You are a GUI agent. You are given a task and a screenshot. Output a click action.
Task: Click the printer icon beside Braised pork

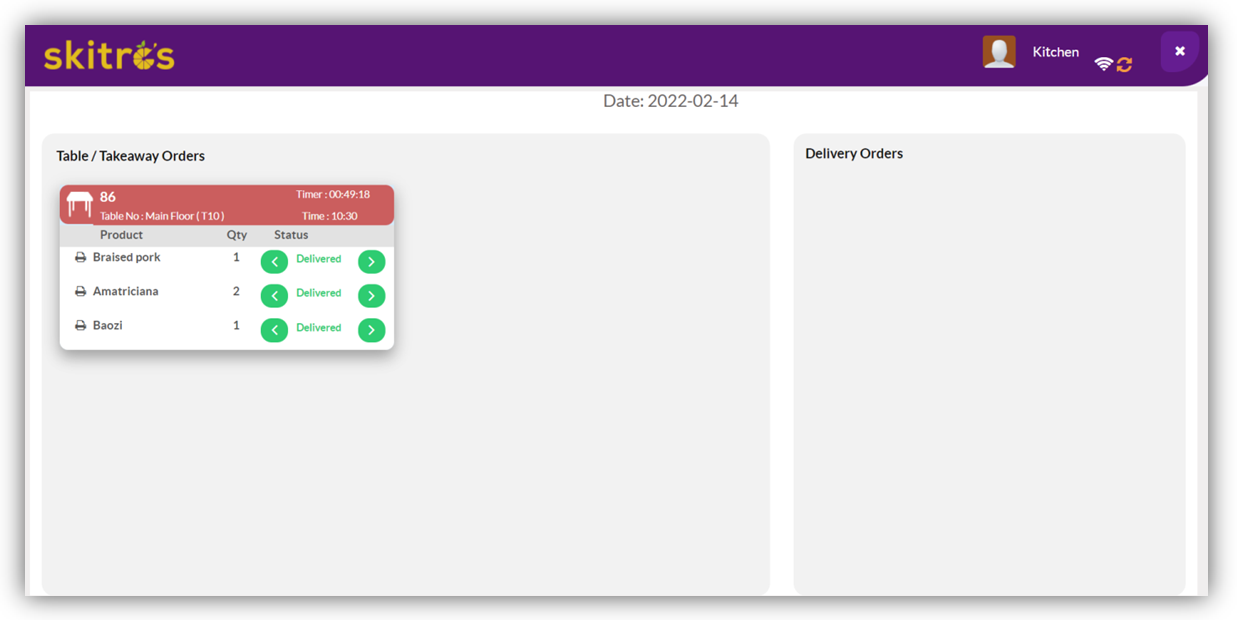pos(81,258)
